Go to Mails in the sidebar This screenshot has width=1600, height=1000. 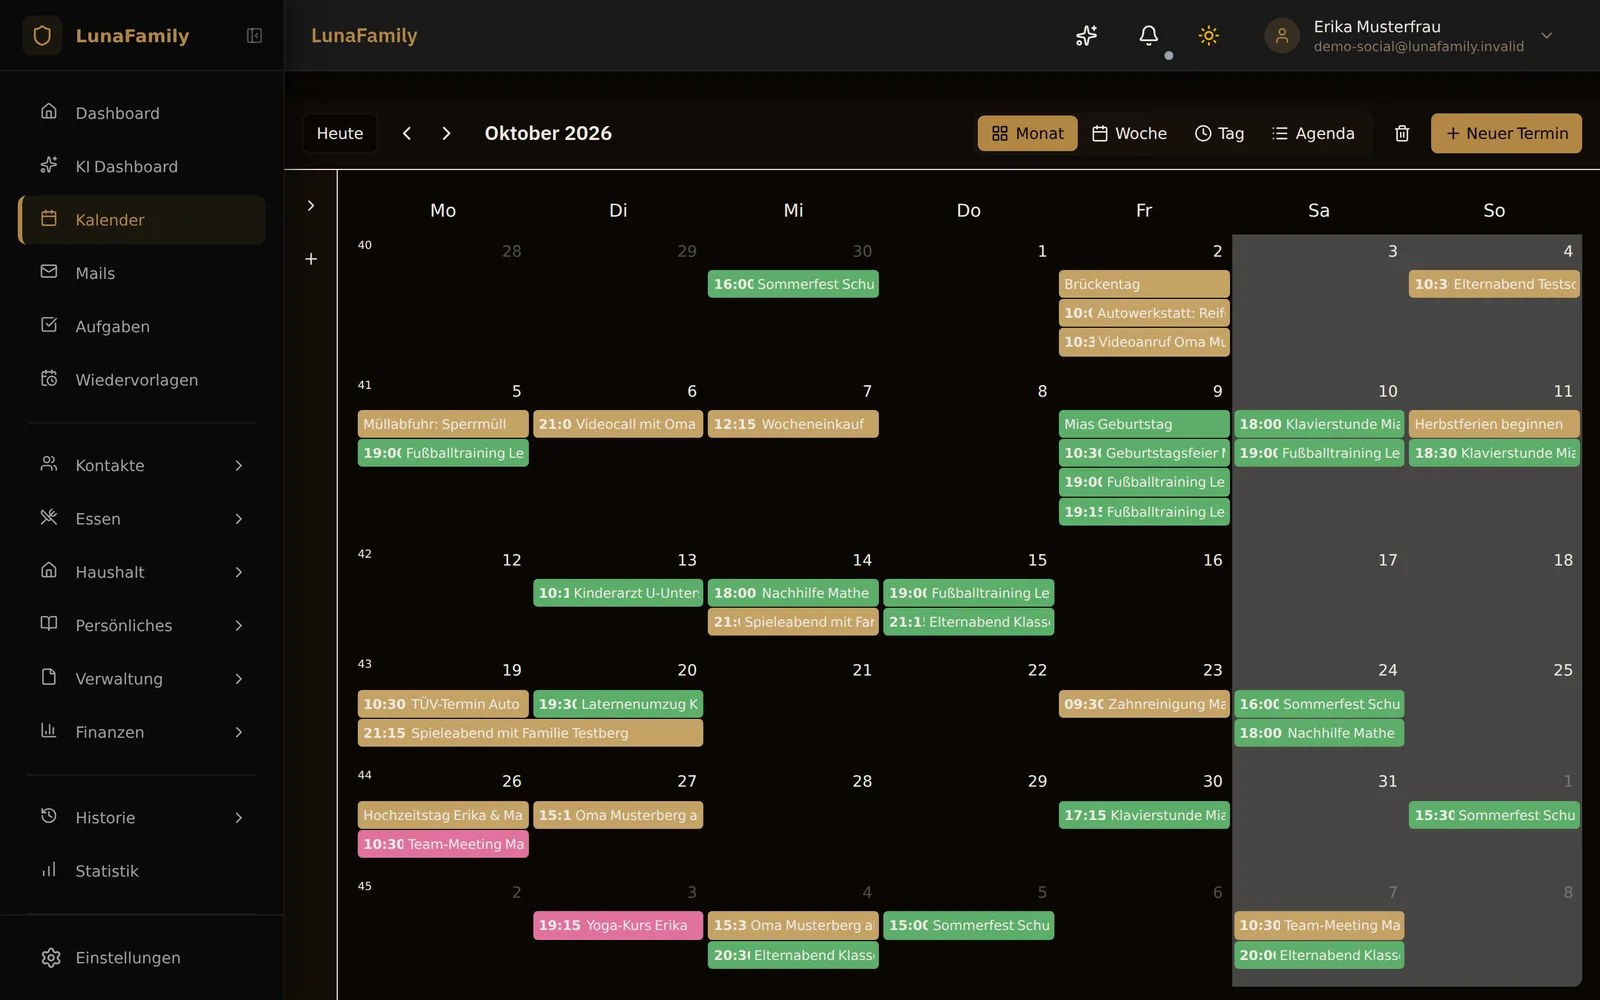pos(142,273)
